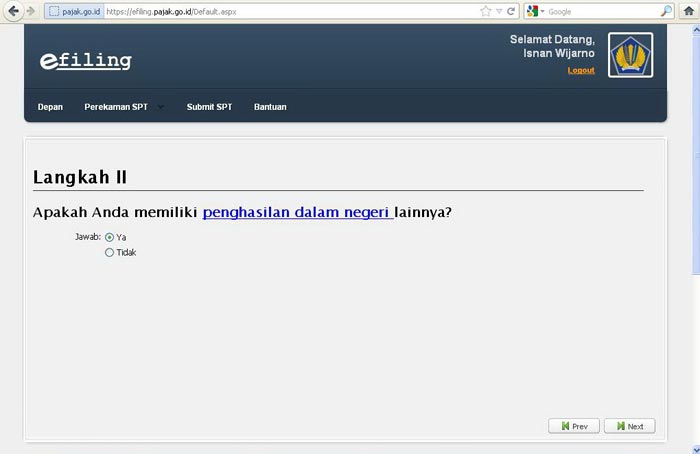Select the Tidak radio button

coord(109,253)
